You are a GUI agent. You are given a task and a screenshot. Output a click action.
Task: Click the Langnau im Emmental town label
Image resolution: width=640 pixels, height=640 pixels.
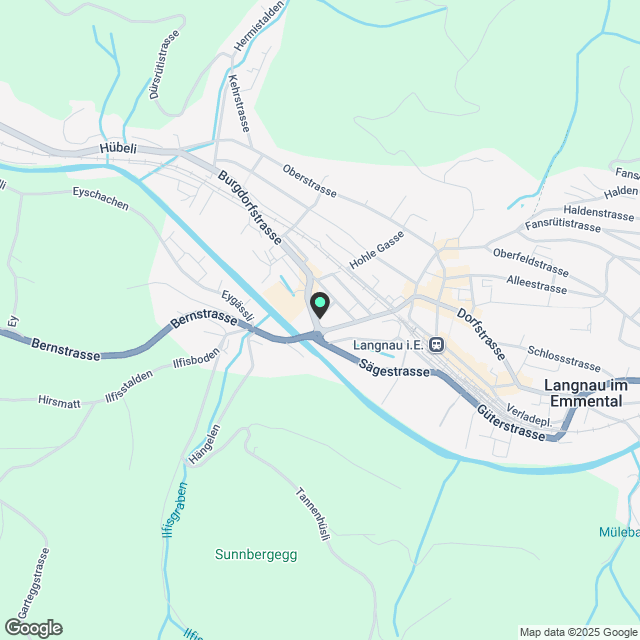pos(586,393)
